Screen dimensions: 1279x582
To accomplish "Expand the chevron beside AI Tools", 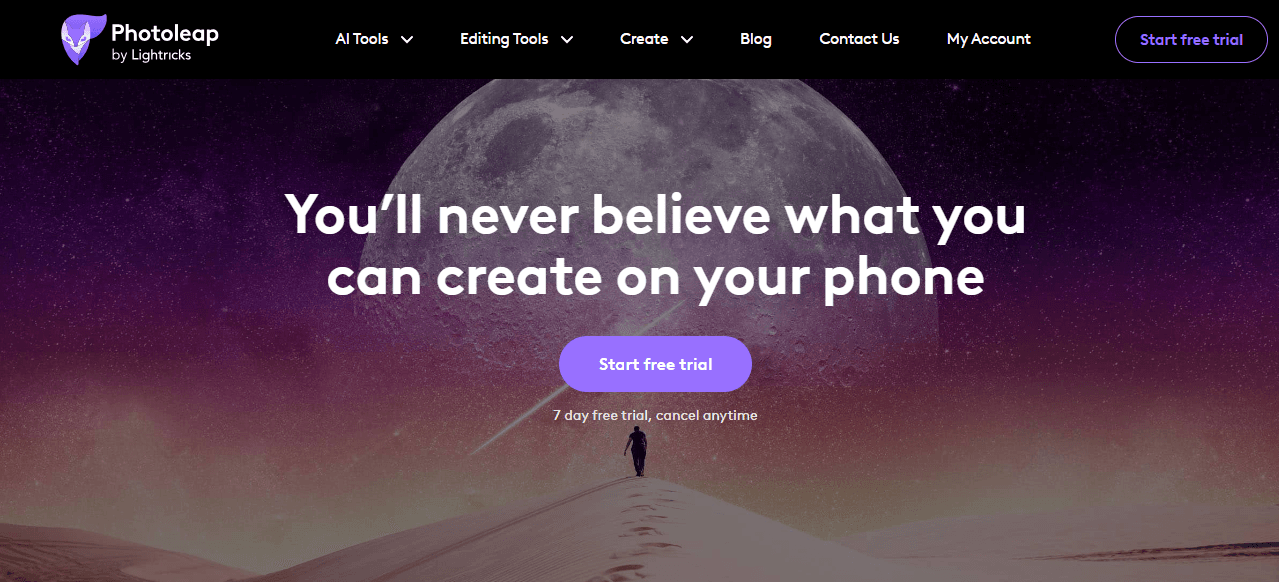I will click(x=407, y=40).
